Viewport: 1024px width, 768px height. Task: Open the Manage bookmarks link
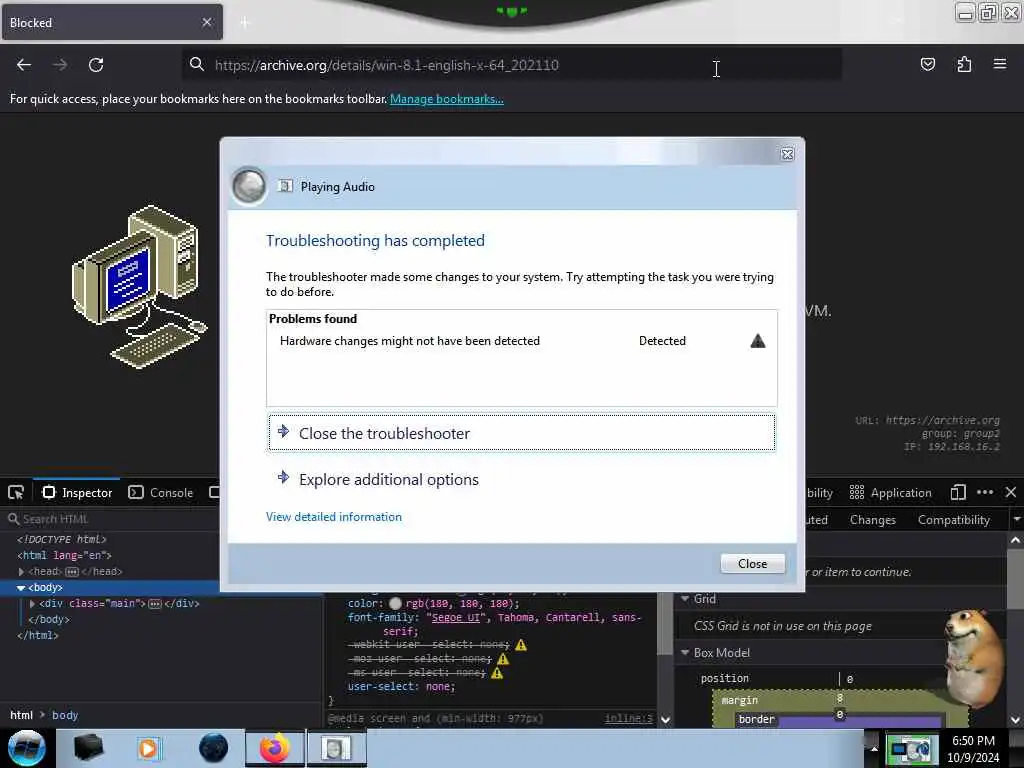click(x=447, y=99)
